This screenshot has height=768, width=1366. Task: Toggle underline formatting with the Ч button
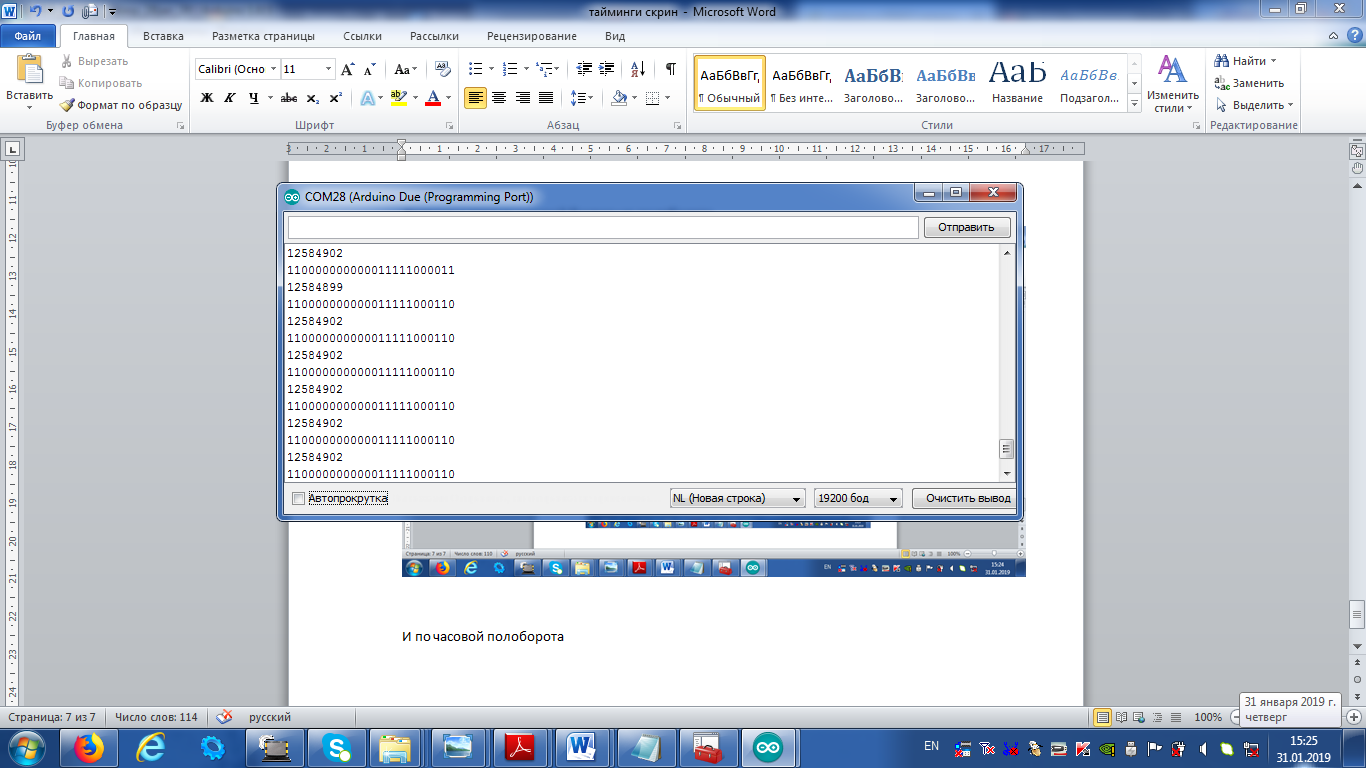(253, 98)
